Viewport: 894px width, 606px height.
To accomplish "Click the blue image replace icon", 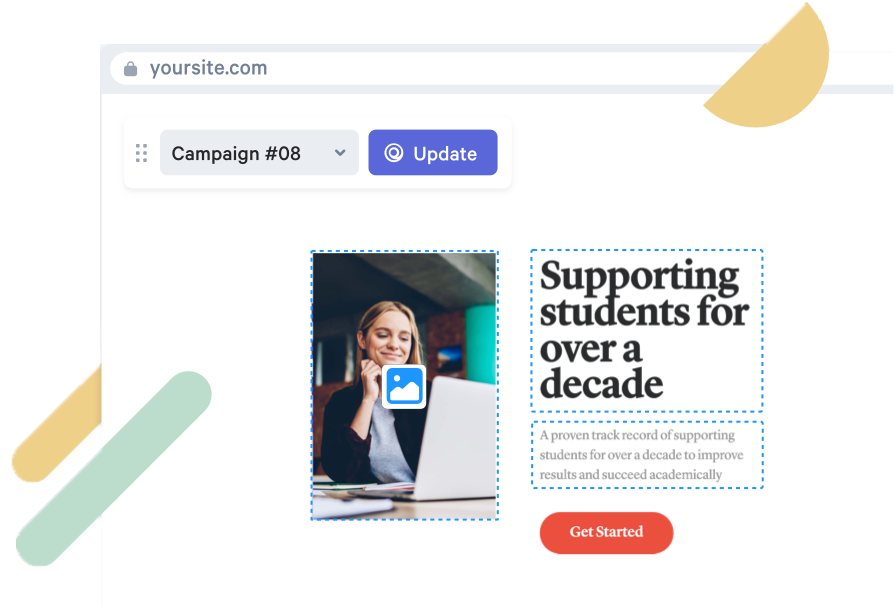I will click(x=404, y=387).
